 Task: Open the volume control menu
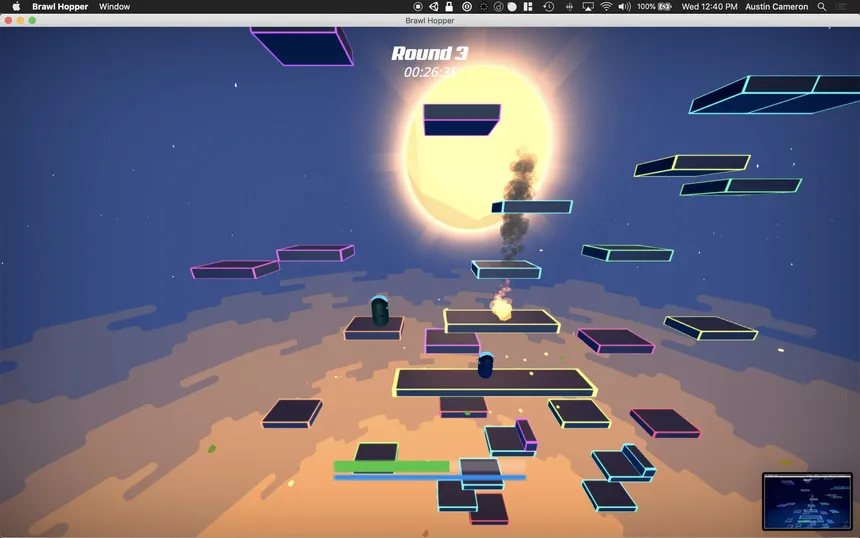click(624, 7)
